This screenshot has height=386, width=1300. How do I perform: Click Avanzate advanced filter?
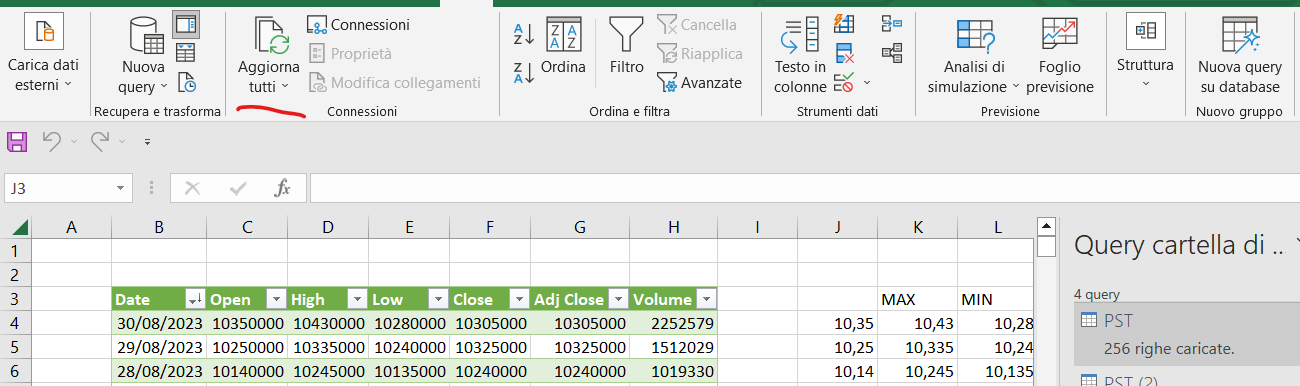click(699, 83)
